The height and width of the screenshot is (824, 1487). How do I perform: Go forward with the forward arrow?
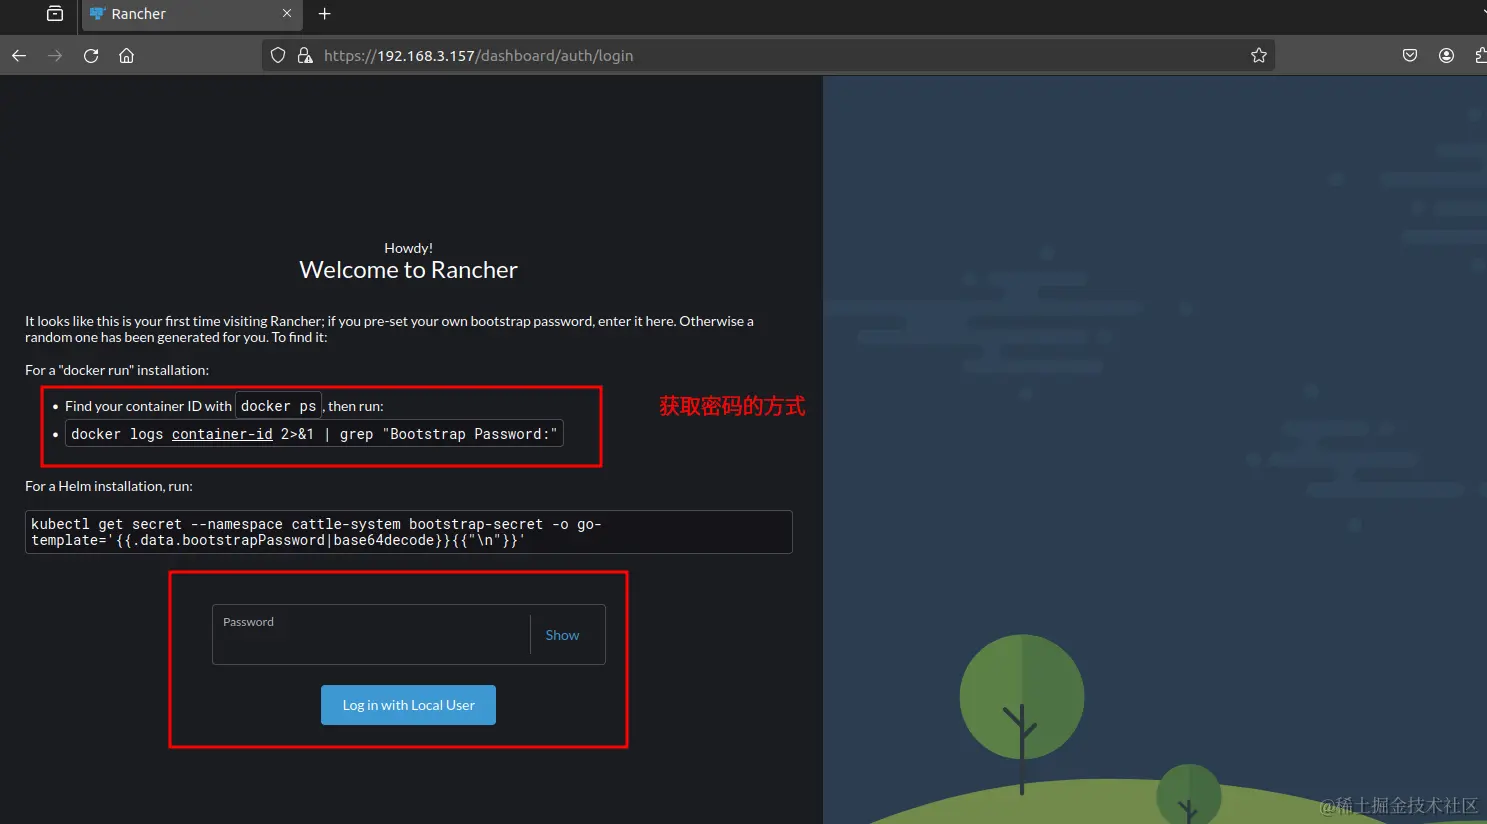pos(55,56)
